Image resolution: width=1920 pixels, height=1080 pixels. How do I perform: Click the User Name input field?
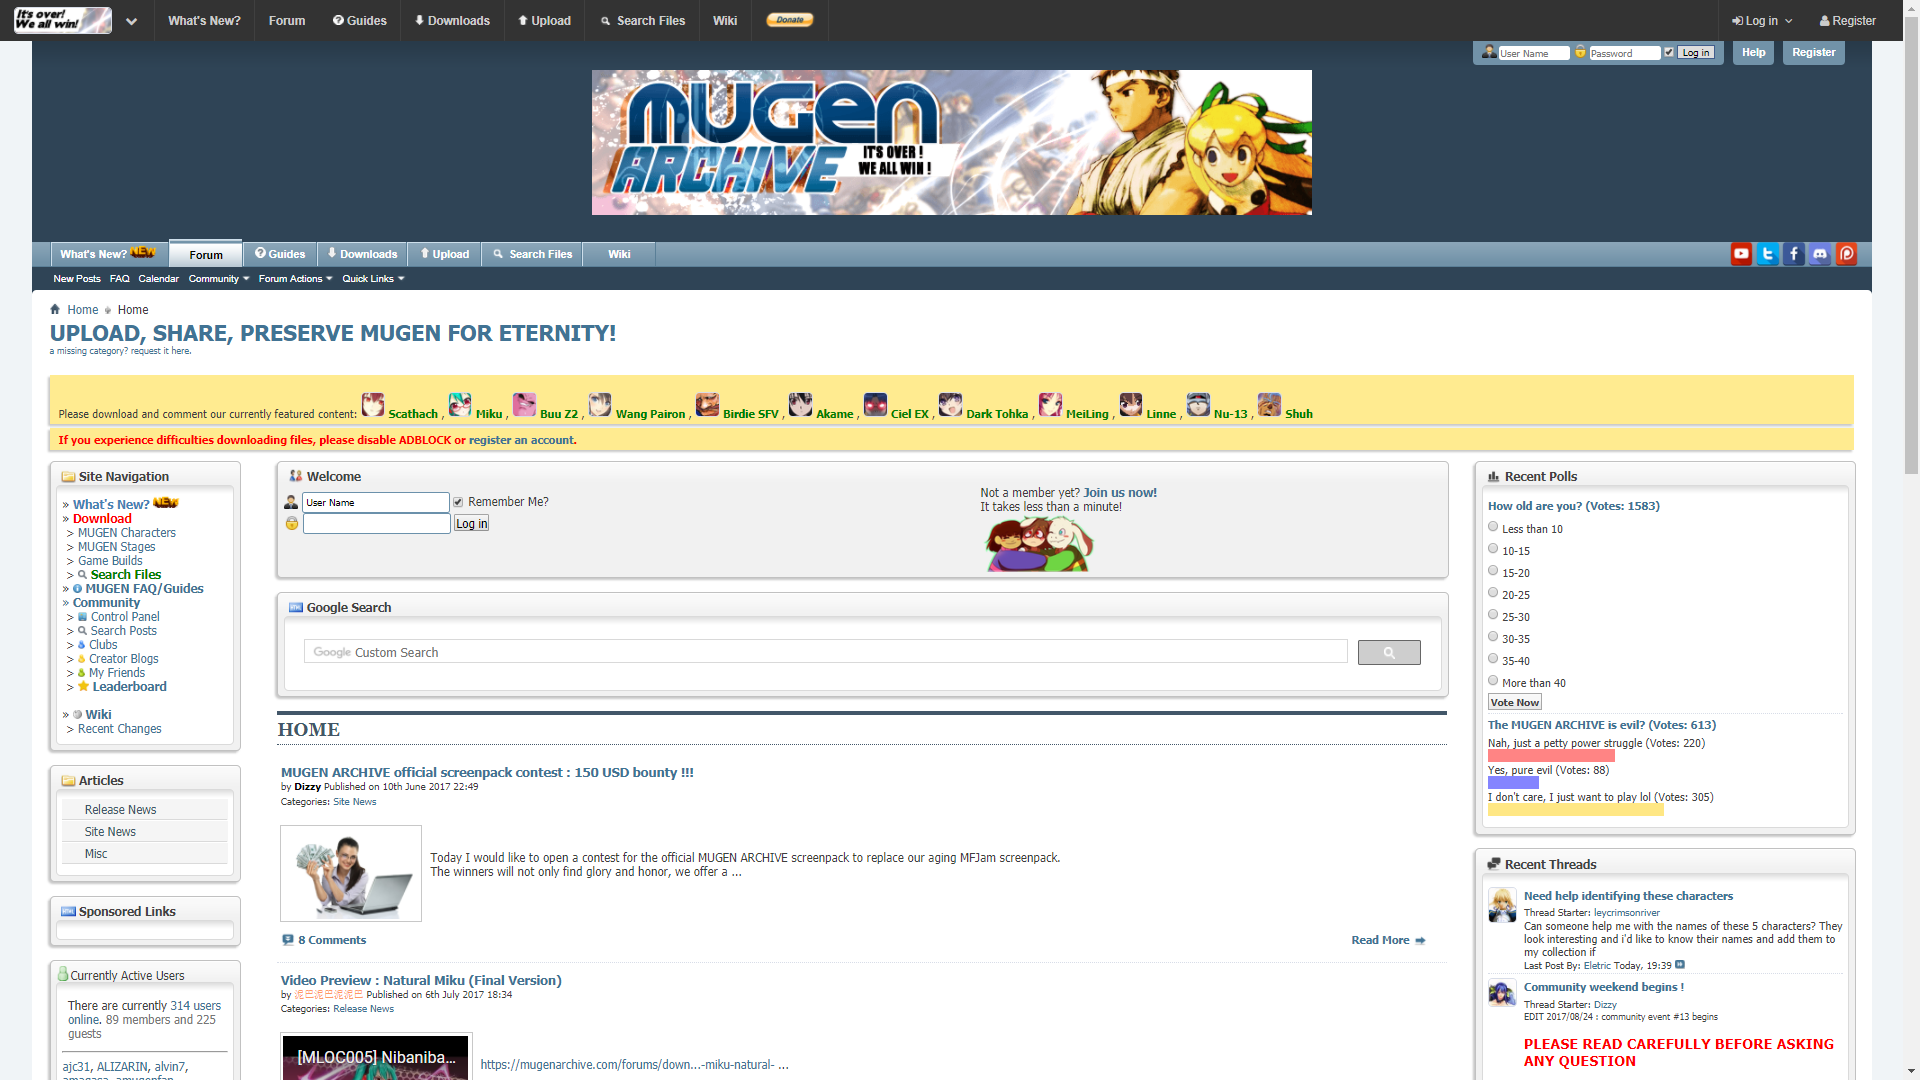coord(375,502)
